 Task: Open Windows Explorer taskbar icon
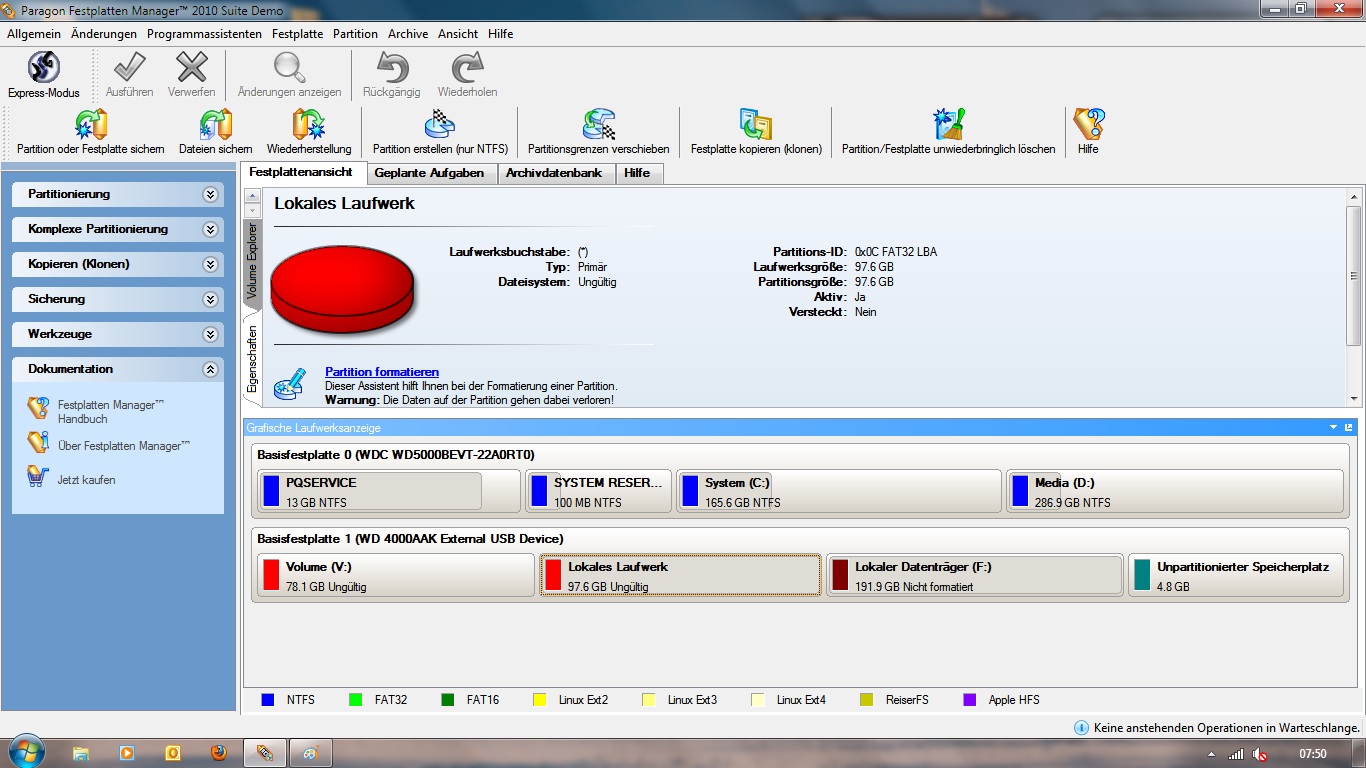point(81,752)
